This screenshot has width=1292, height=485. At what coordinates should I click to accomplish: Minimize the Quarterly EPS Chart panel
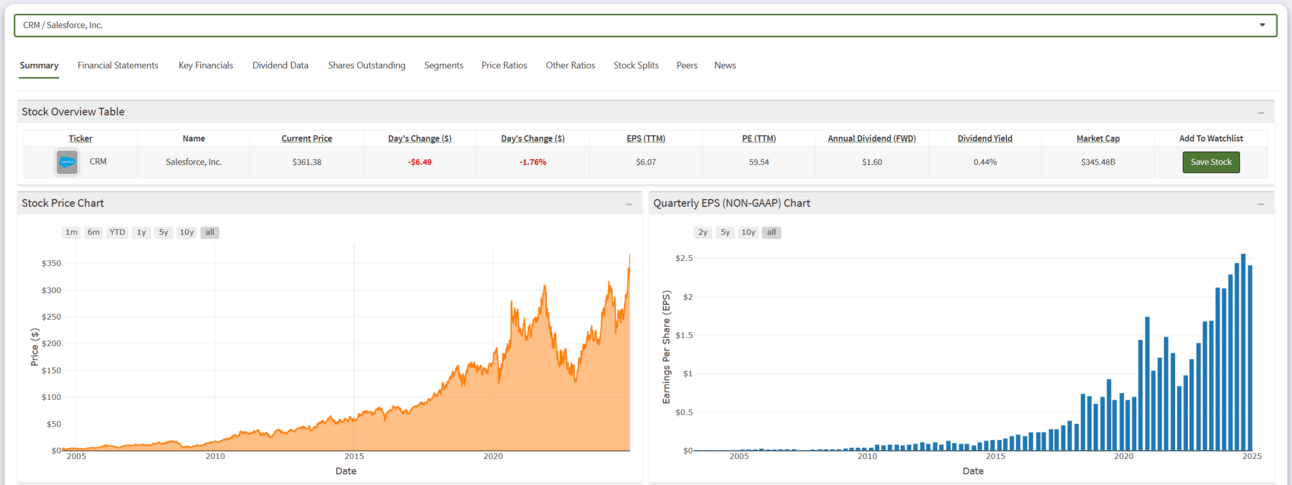click(1260, 204)
